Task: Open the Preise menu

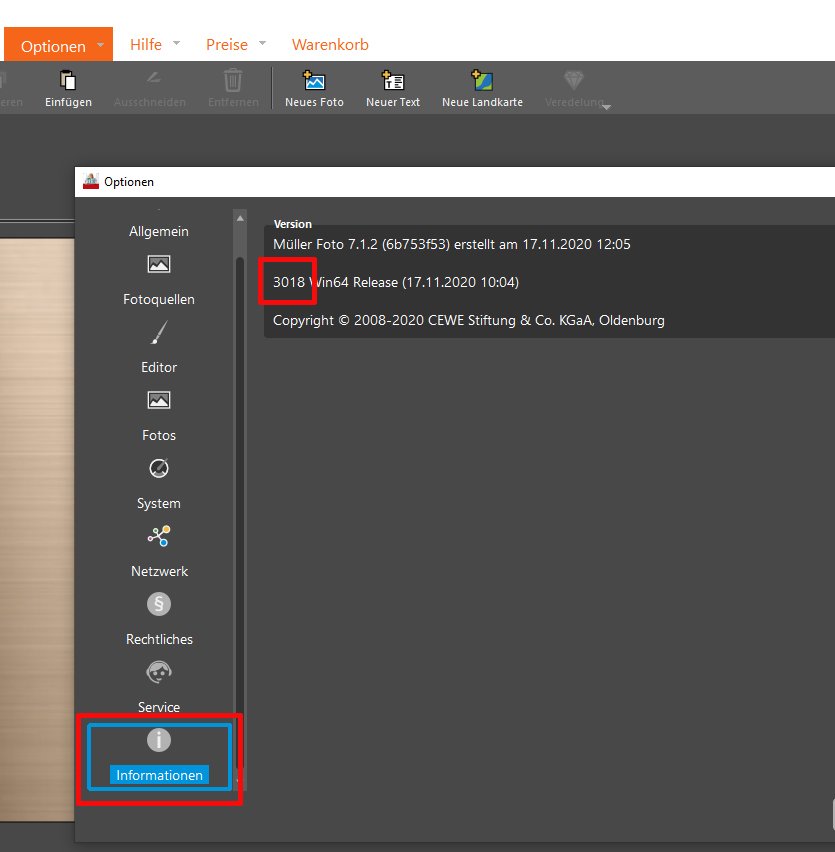Action: click(227, 45)
